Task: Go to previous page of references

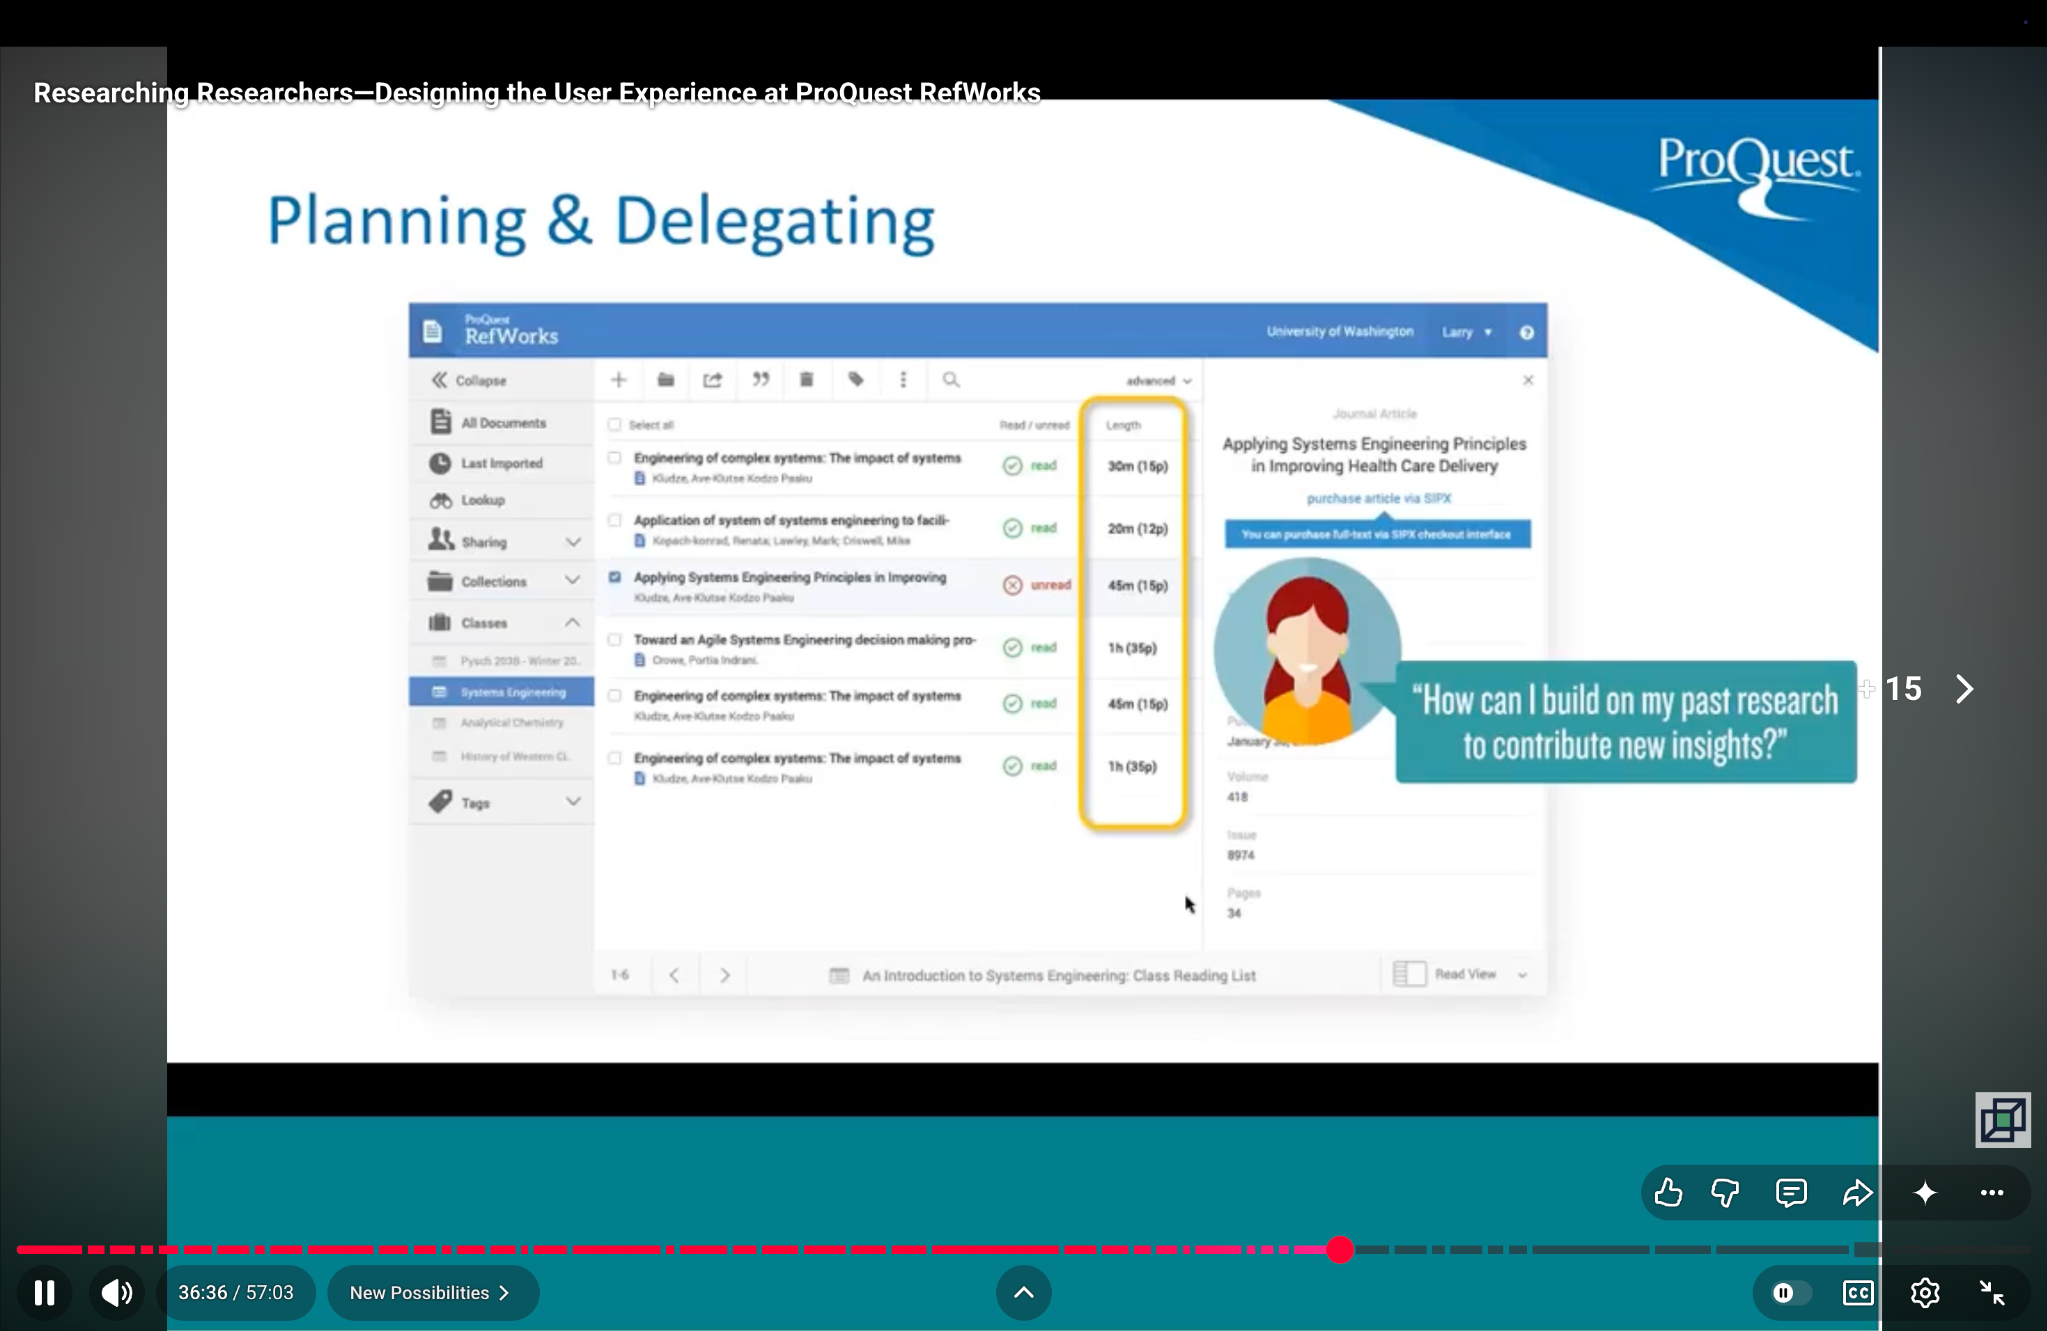Action: click(674, 975)
